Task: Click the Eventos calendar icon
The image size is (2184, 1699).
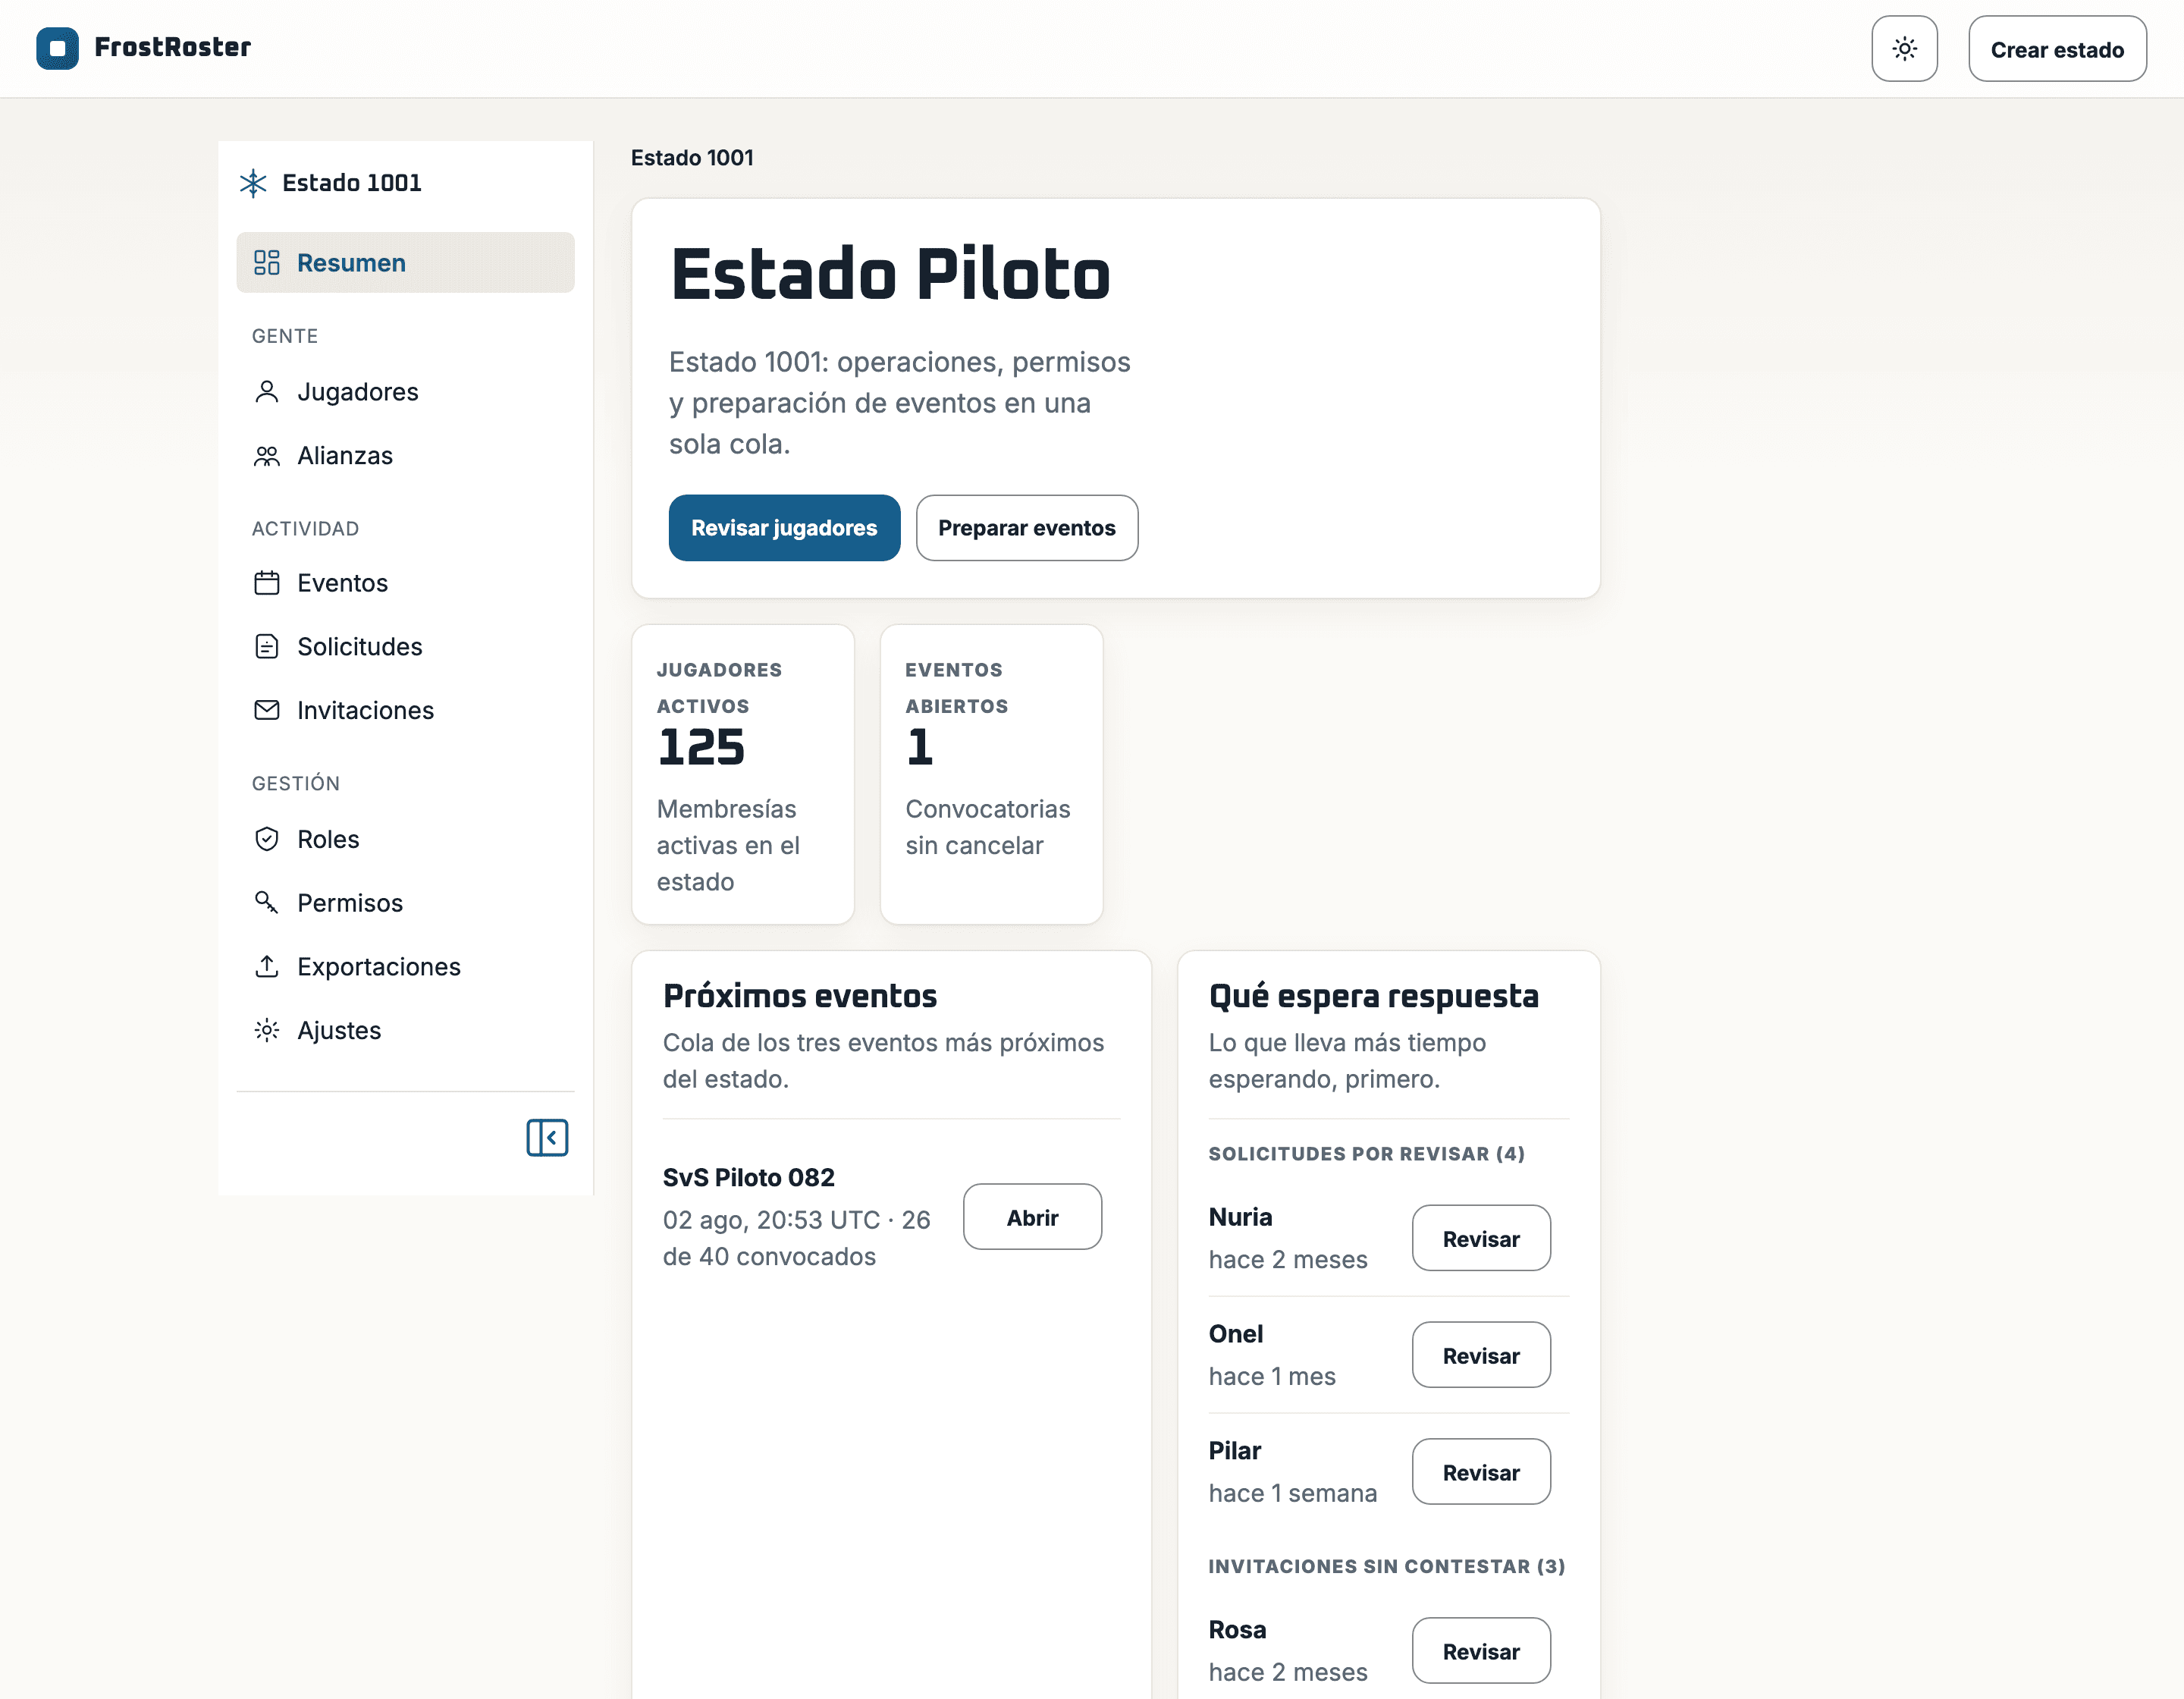Action: [x=266, y=583]
